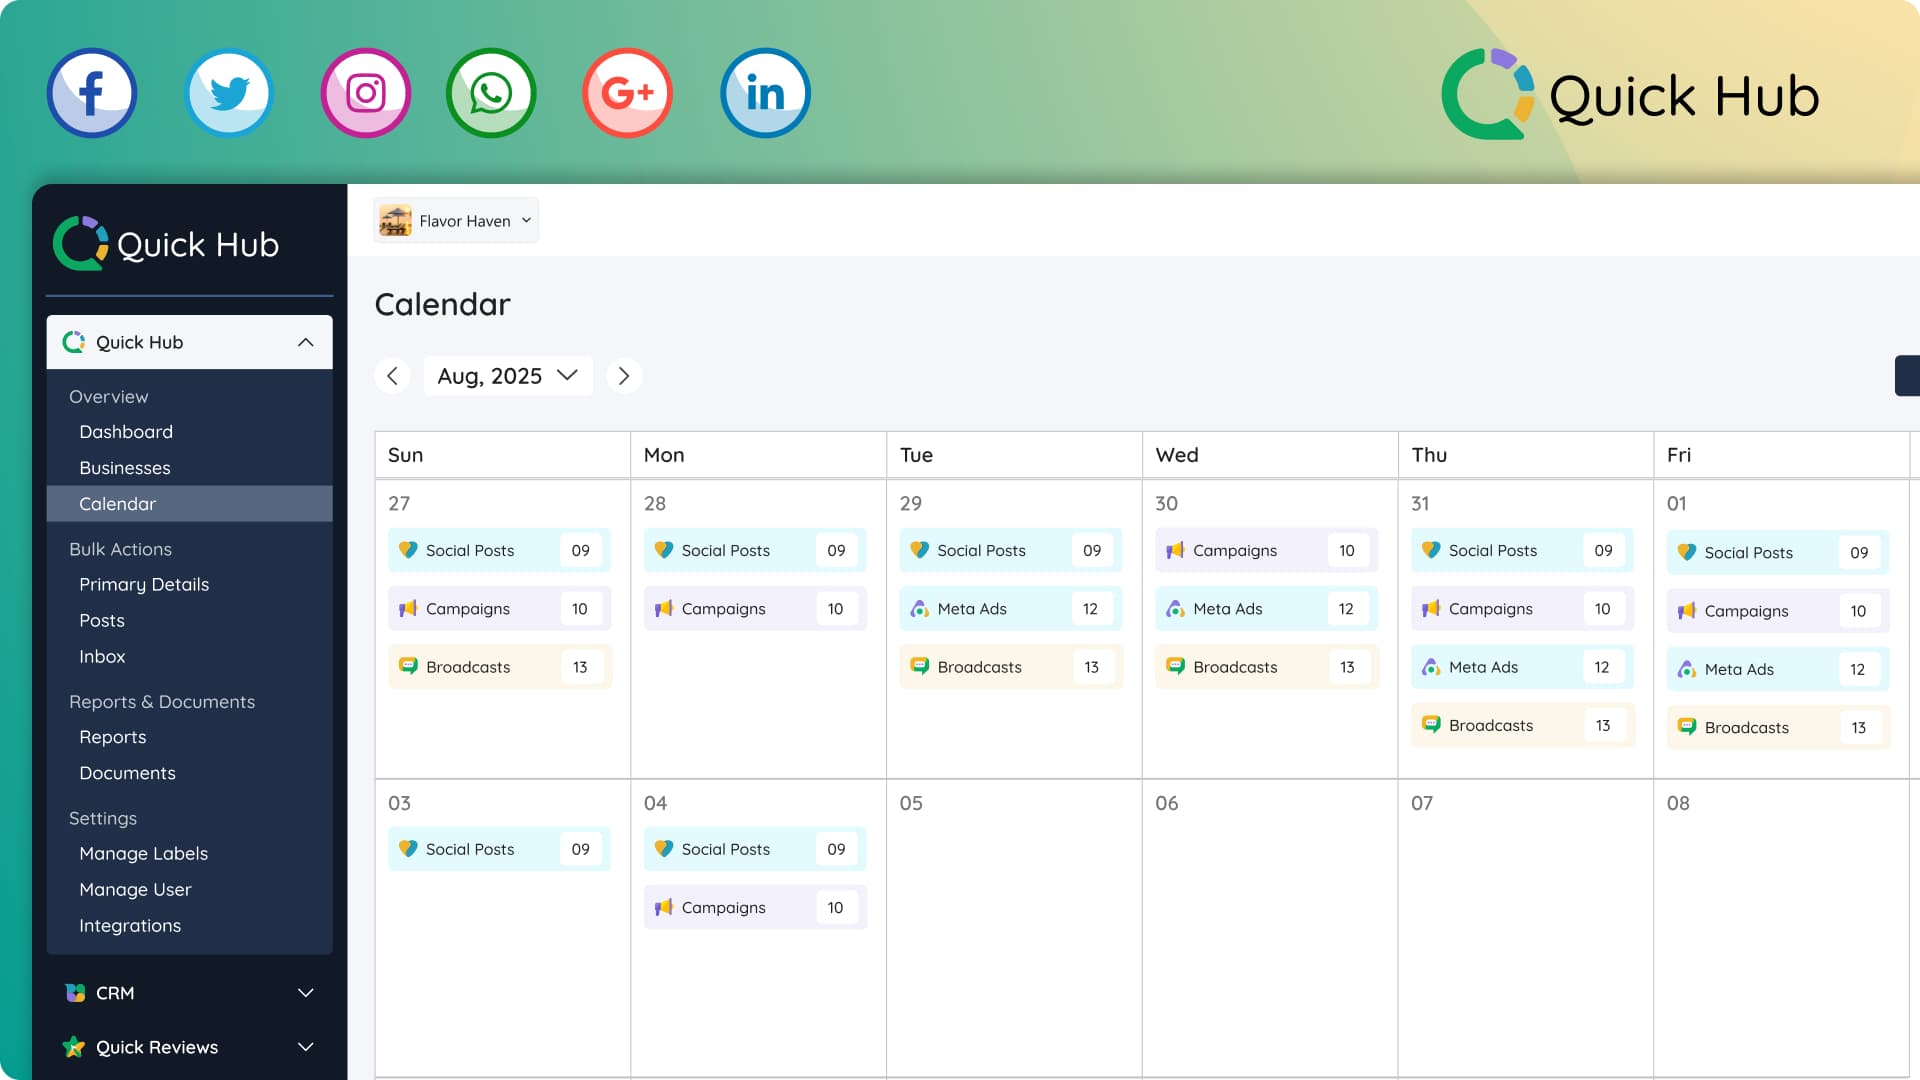The height and width of the screenshot is (1080, 1920).
Task: Open Instagram from the social icons row
Action: [x=365, y=92]
